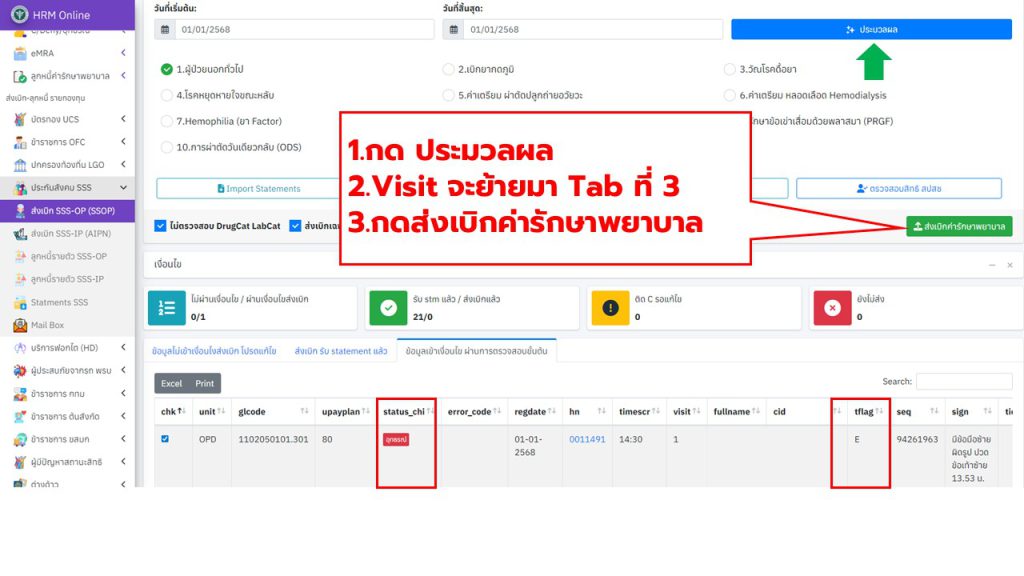This screenshot has height=576, width=1024.
Task: Click the green checkmark status tile icon
Action: click(387, 308)
